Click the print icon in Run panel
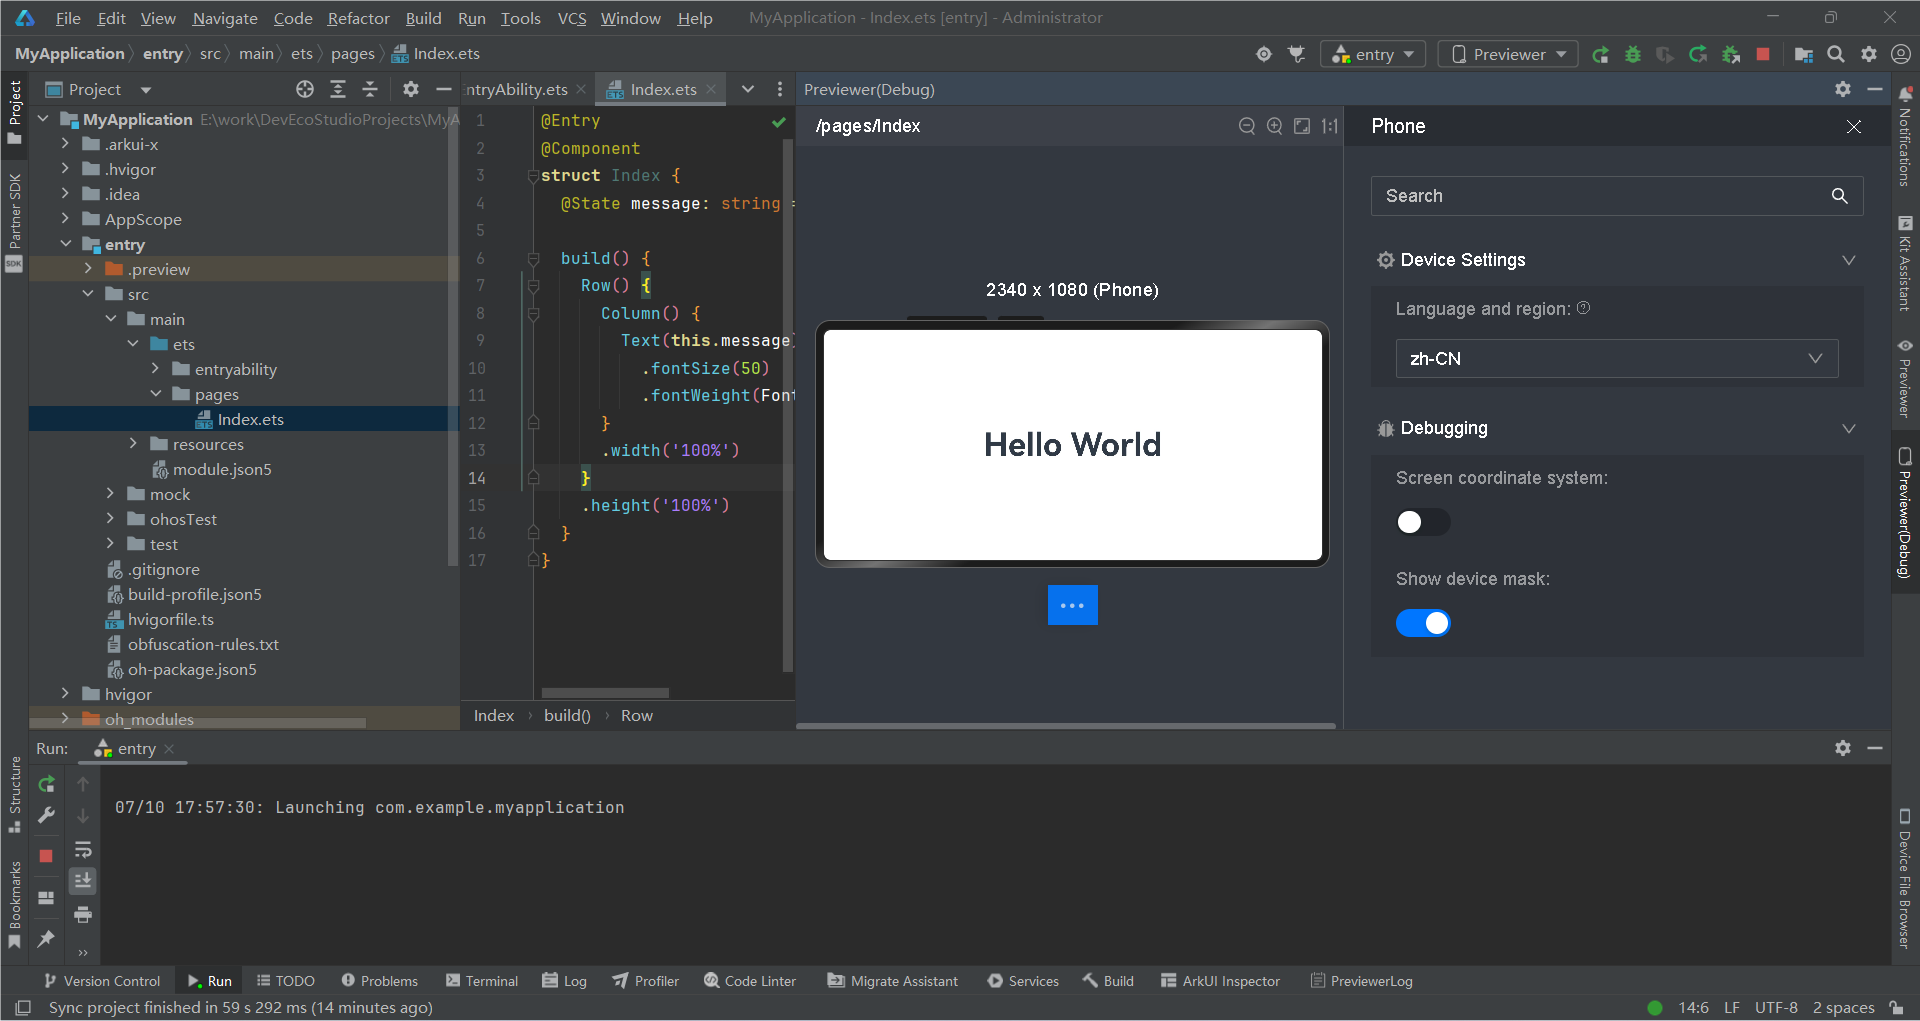This screenshot has height=1021, width=1920. point(83,914)
